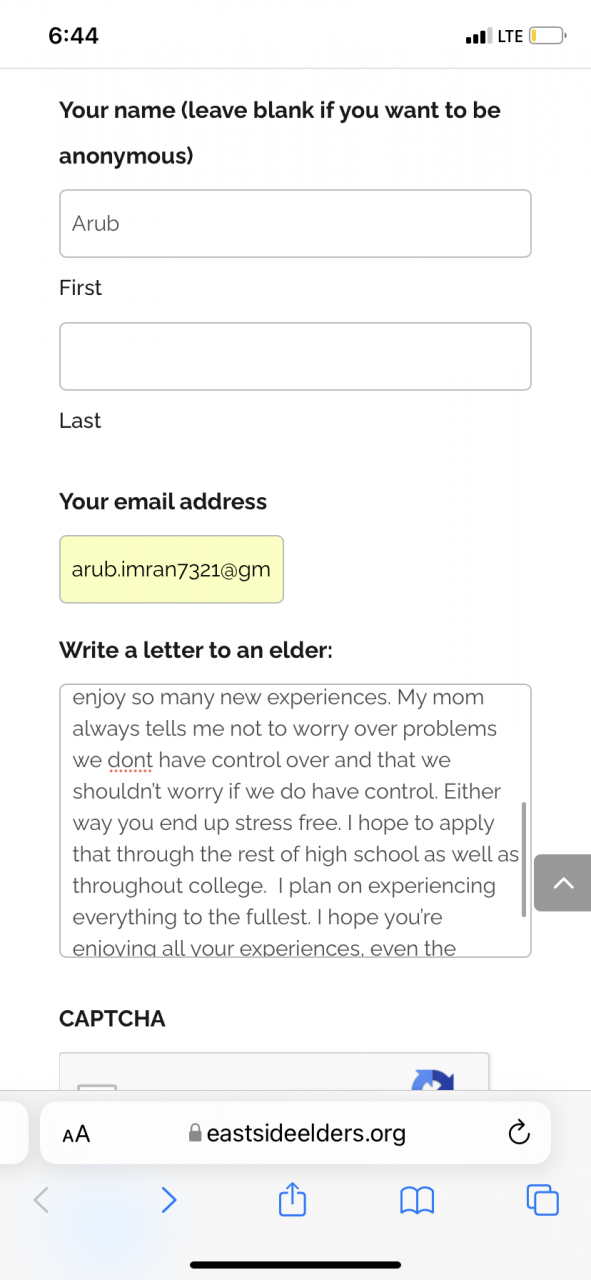Viewport: 591px width, 1280px height.
Task: Open the Share sheet icon
Action: tap(291, 1198)
